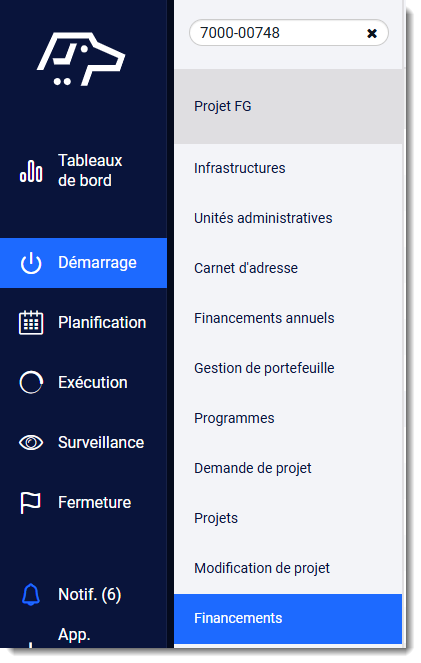Click the Exécution circle icon
Screen dimensions: 421x663
click(31, 382)
